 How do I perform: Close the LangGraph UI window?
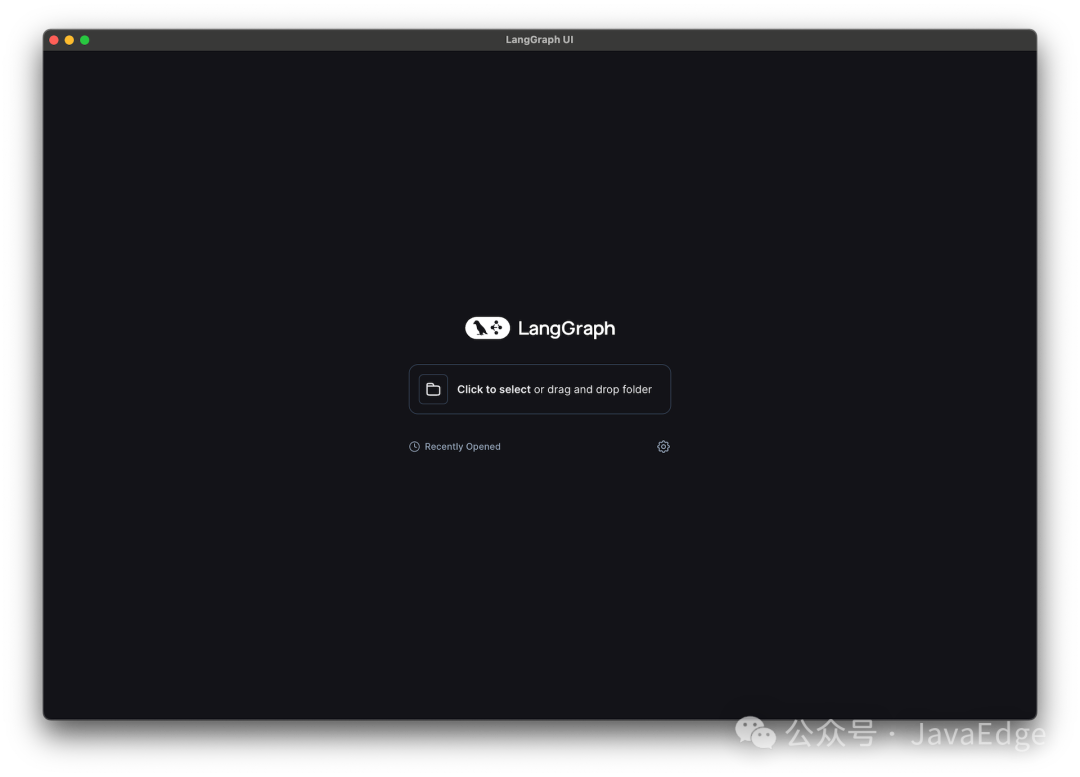[54, 40]
